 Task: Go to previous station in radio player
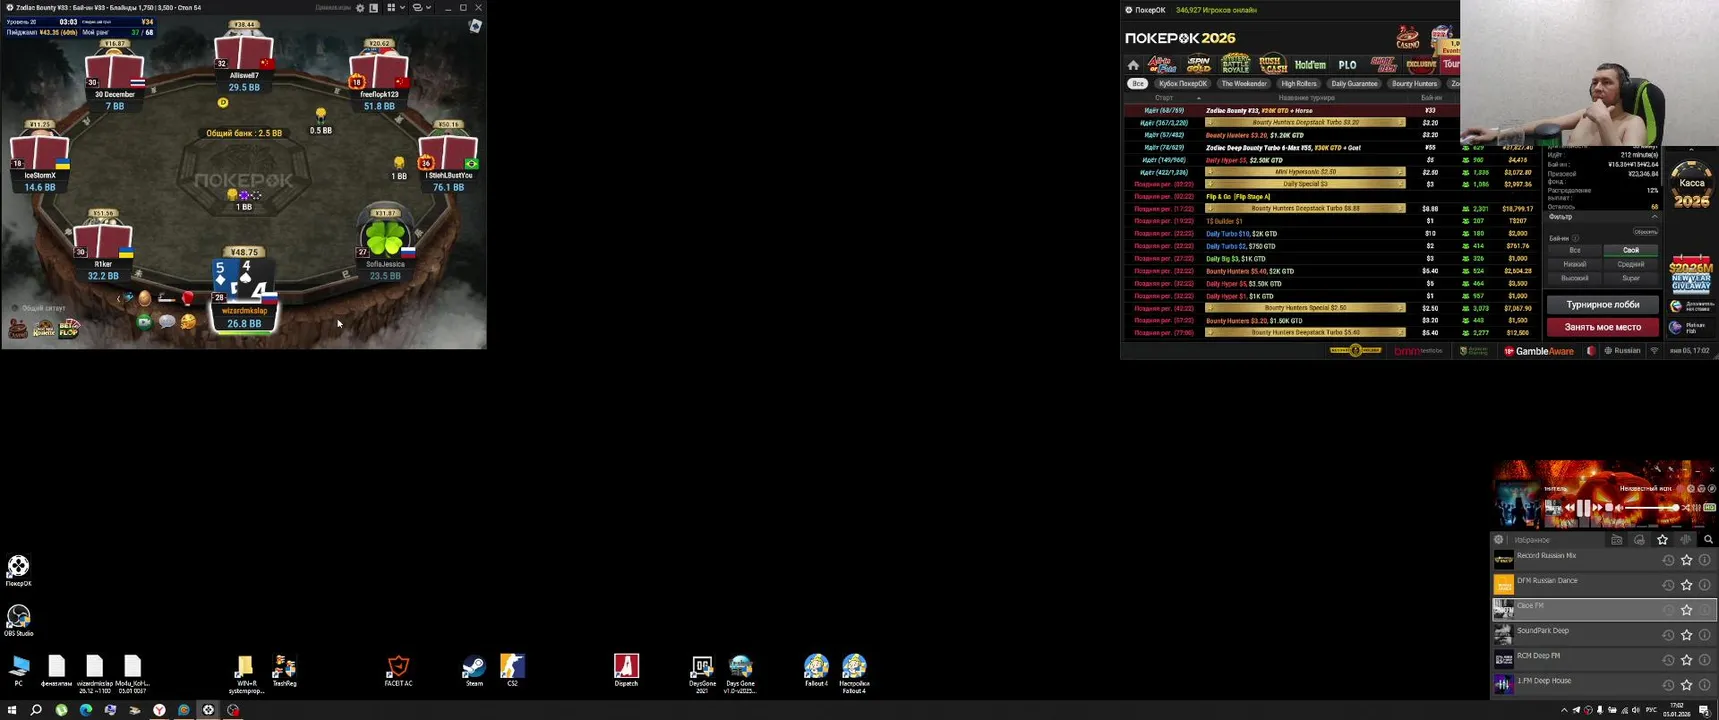[x=1570, y=508]
